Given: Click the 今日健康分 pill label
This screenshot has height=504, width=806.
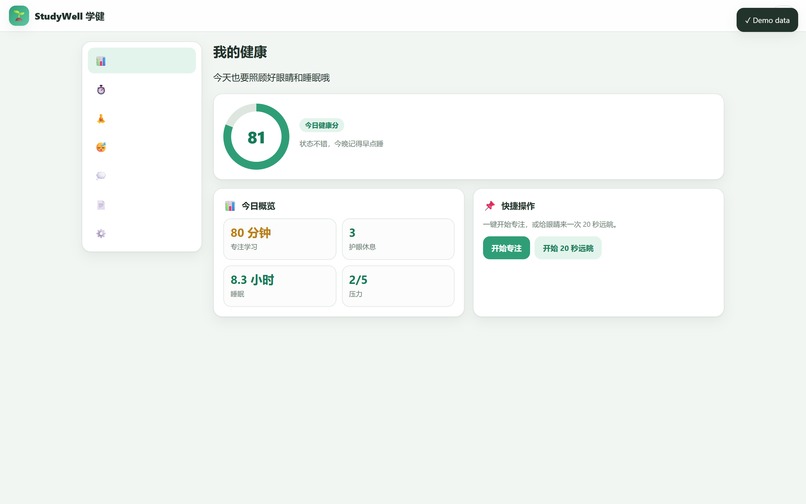Looking at the screenshot, I should (x=322, y=125).
